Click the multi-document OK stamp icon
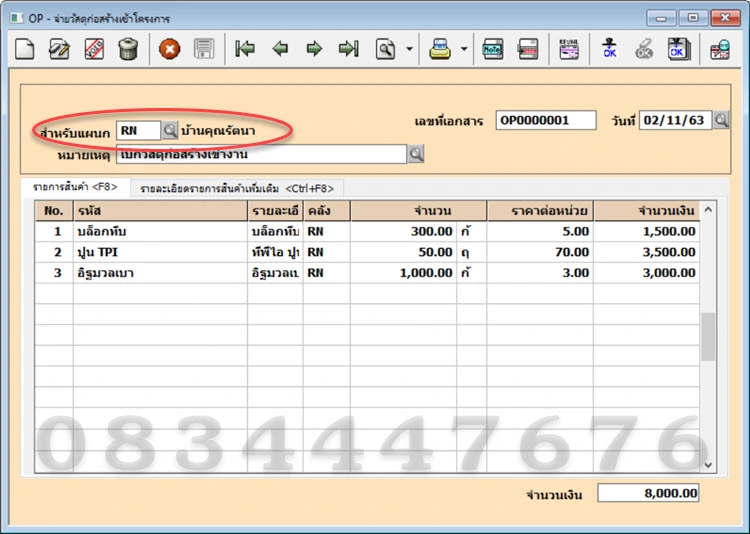This screenshot has width=750, height=534. point(679,49)
